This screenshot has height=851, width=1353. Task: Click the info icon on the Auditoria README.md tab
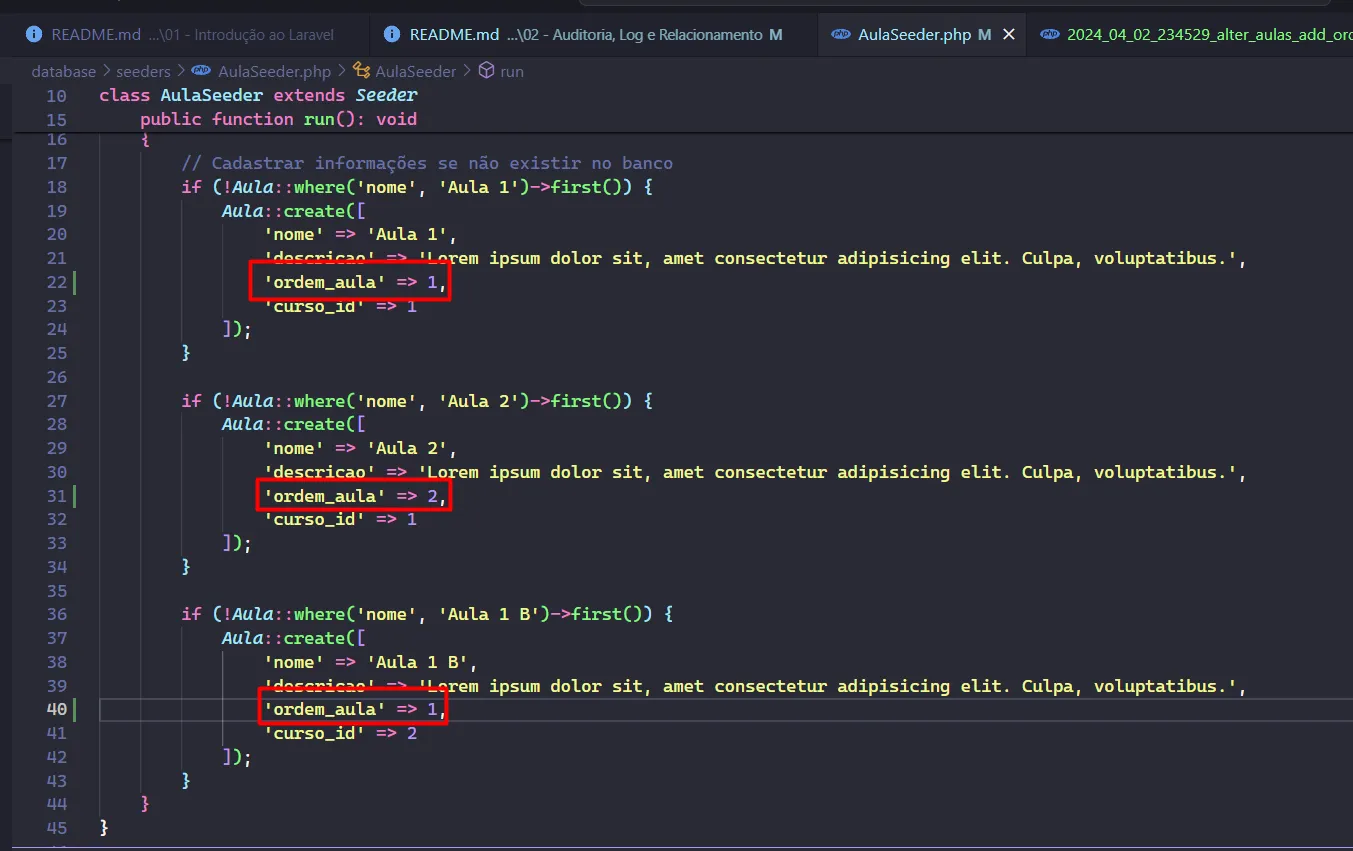[393, 34]
